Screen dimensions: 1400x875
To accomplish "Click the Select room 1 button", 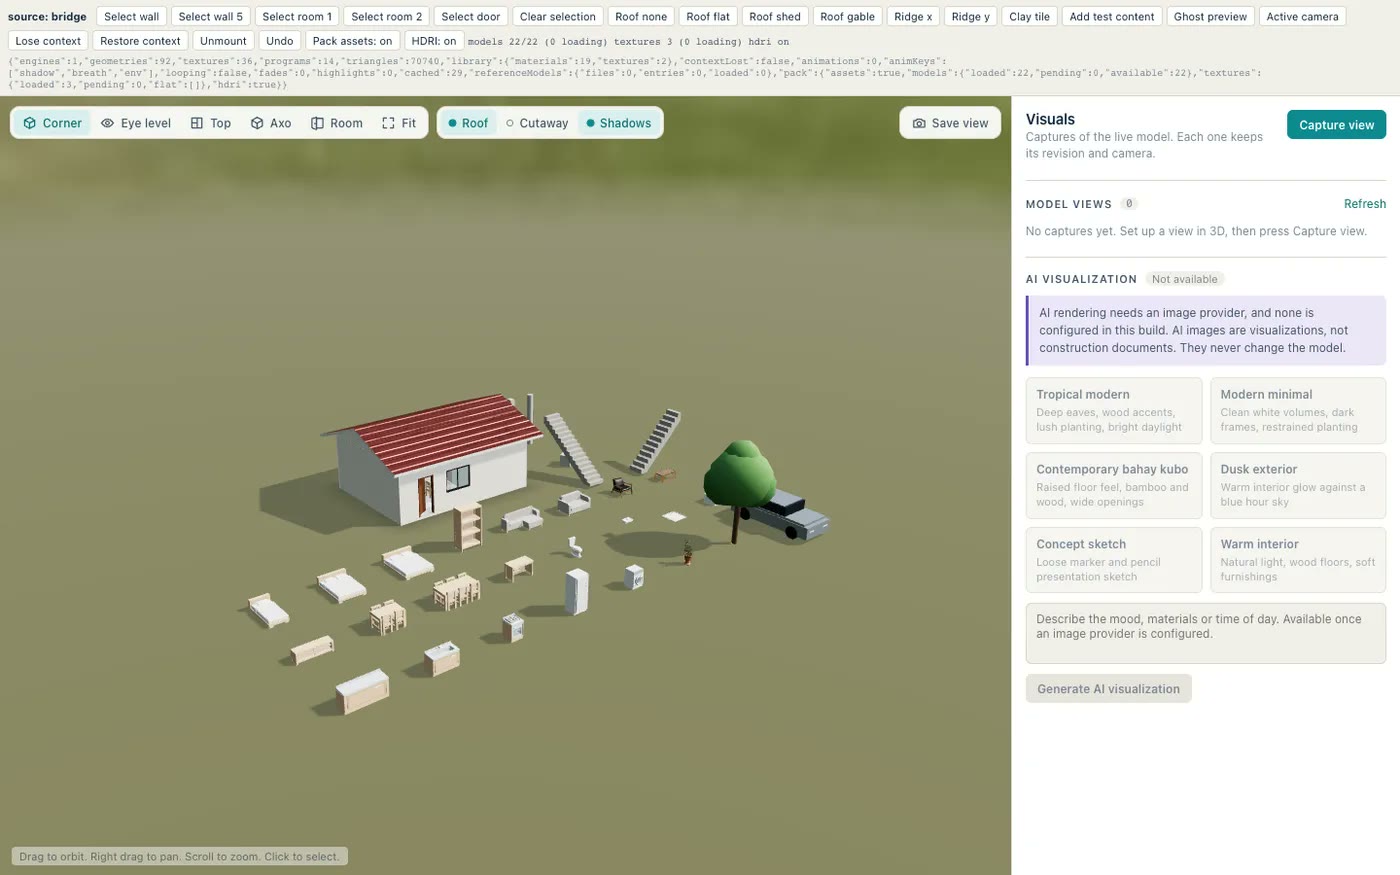I will [297, 17].
